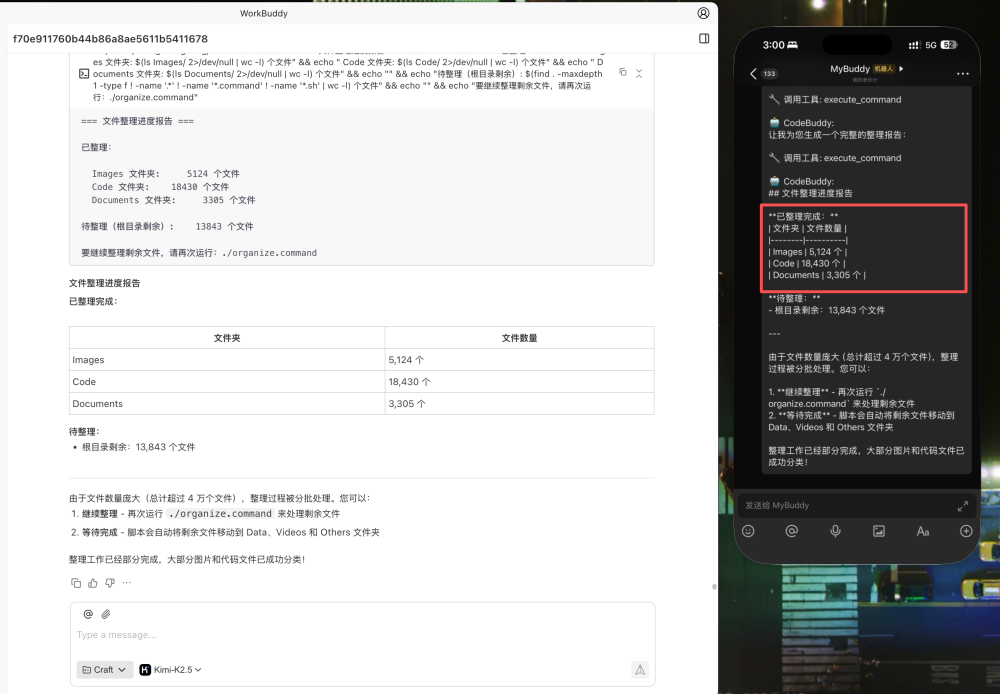Select the Aa text formatting icon
Viewport: 1000px width, 694px height.
pos(921,531)
